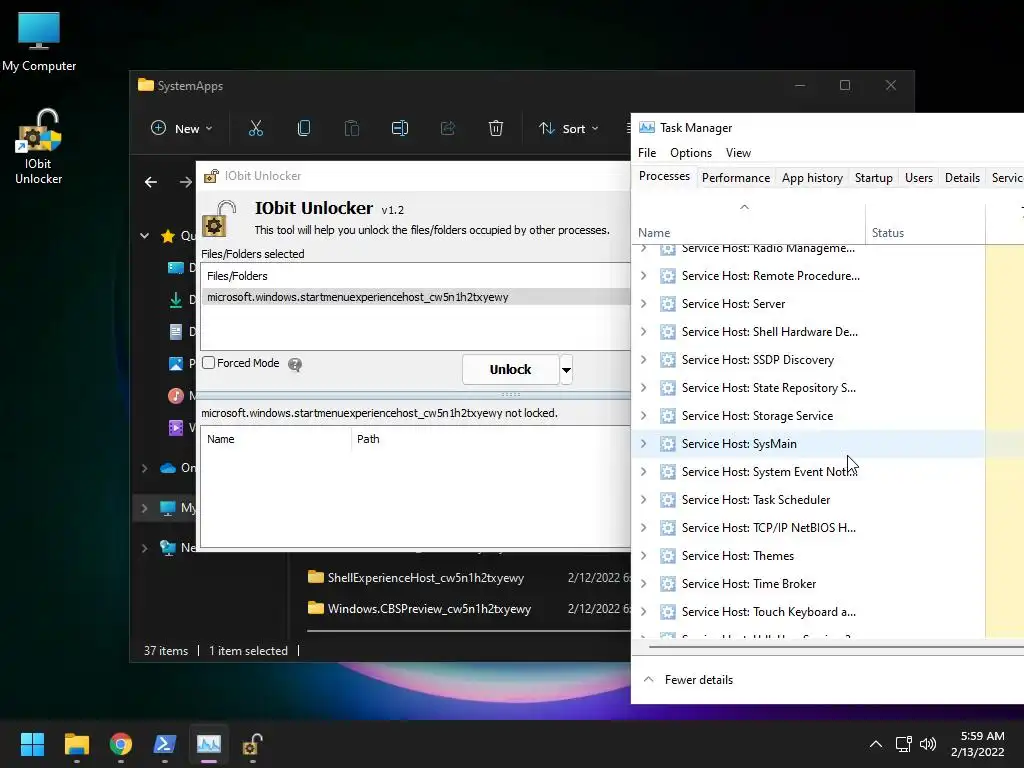Image resolution: width=1024 pixels, height=768 pixels.
Task: Click the volume speaker icon in tray
Action: point(927,744)
